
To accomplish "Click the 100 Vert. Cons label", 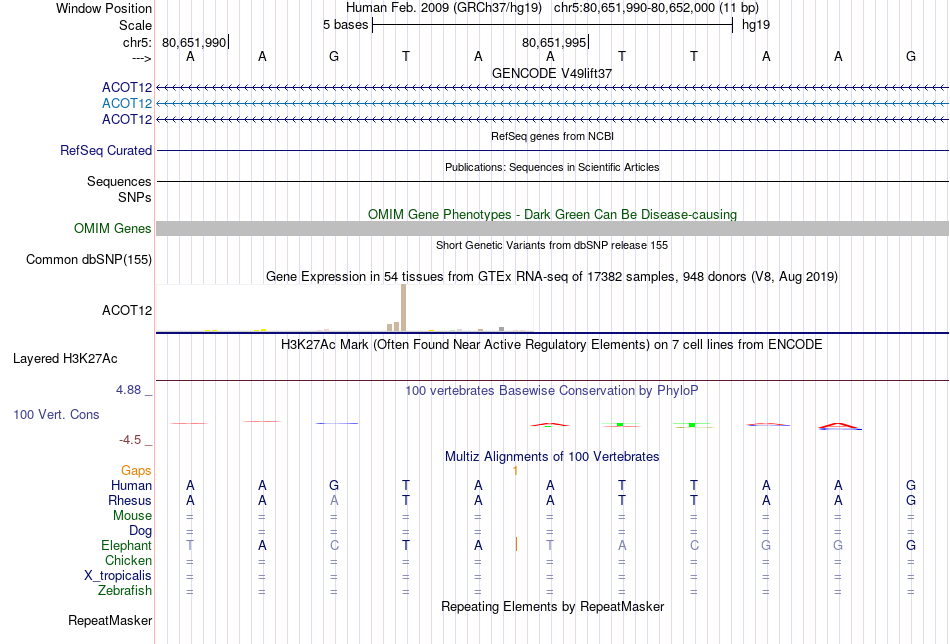I will pos(56,414).
